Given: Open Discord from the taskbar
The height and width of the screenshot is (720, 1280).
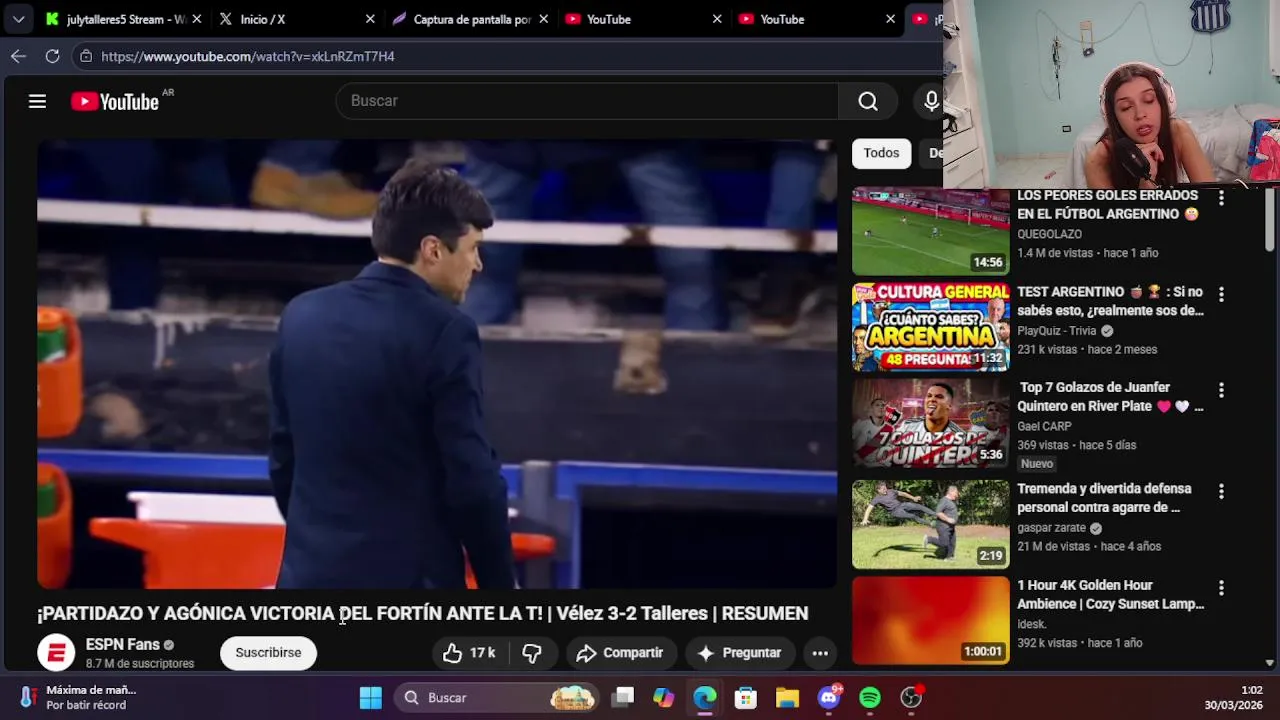Looking at the screenshot, I should pyautogui.click(x=829, y=697).
